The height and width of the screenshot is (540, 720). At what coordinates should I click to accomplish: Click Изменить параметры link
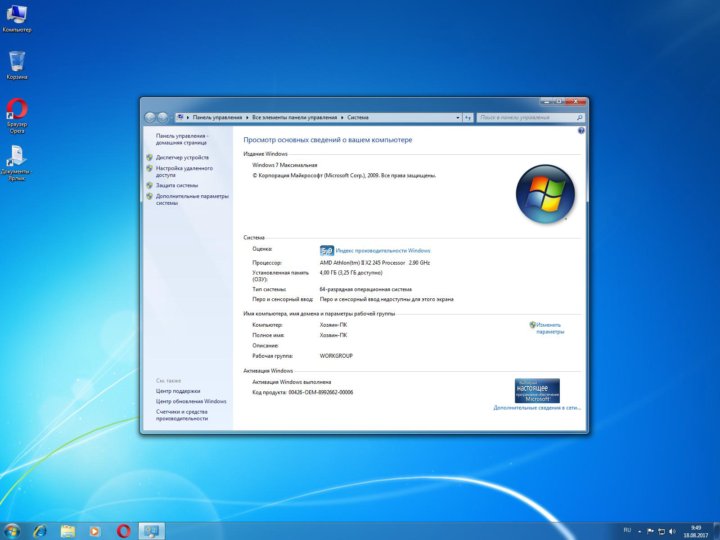pyautogui.click(x=550, y=328)
